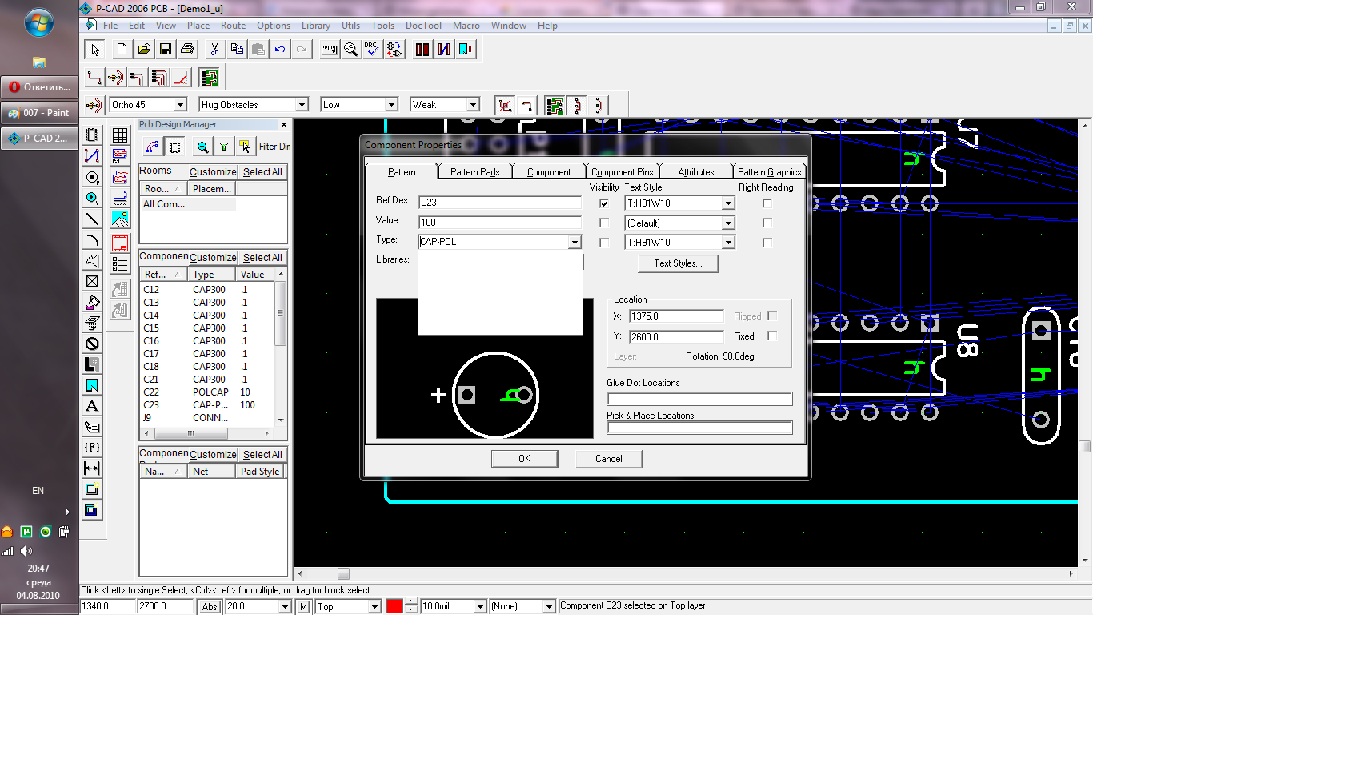The width and height of the screenshot is (1366, 768).
Task: Toggle Ref Des Visibility checkbox
Action: point(604,203)
